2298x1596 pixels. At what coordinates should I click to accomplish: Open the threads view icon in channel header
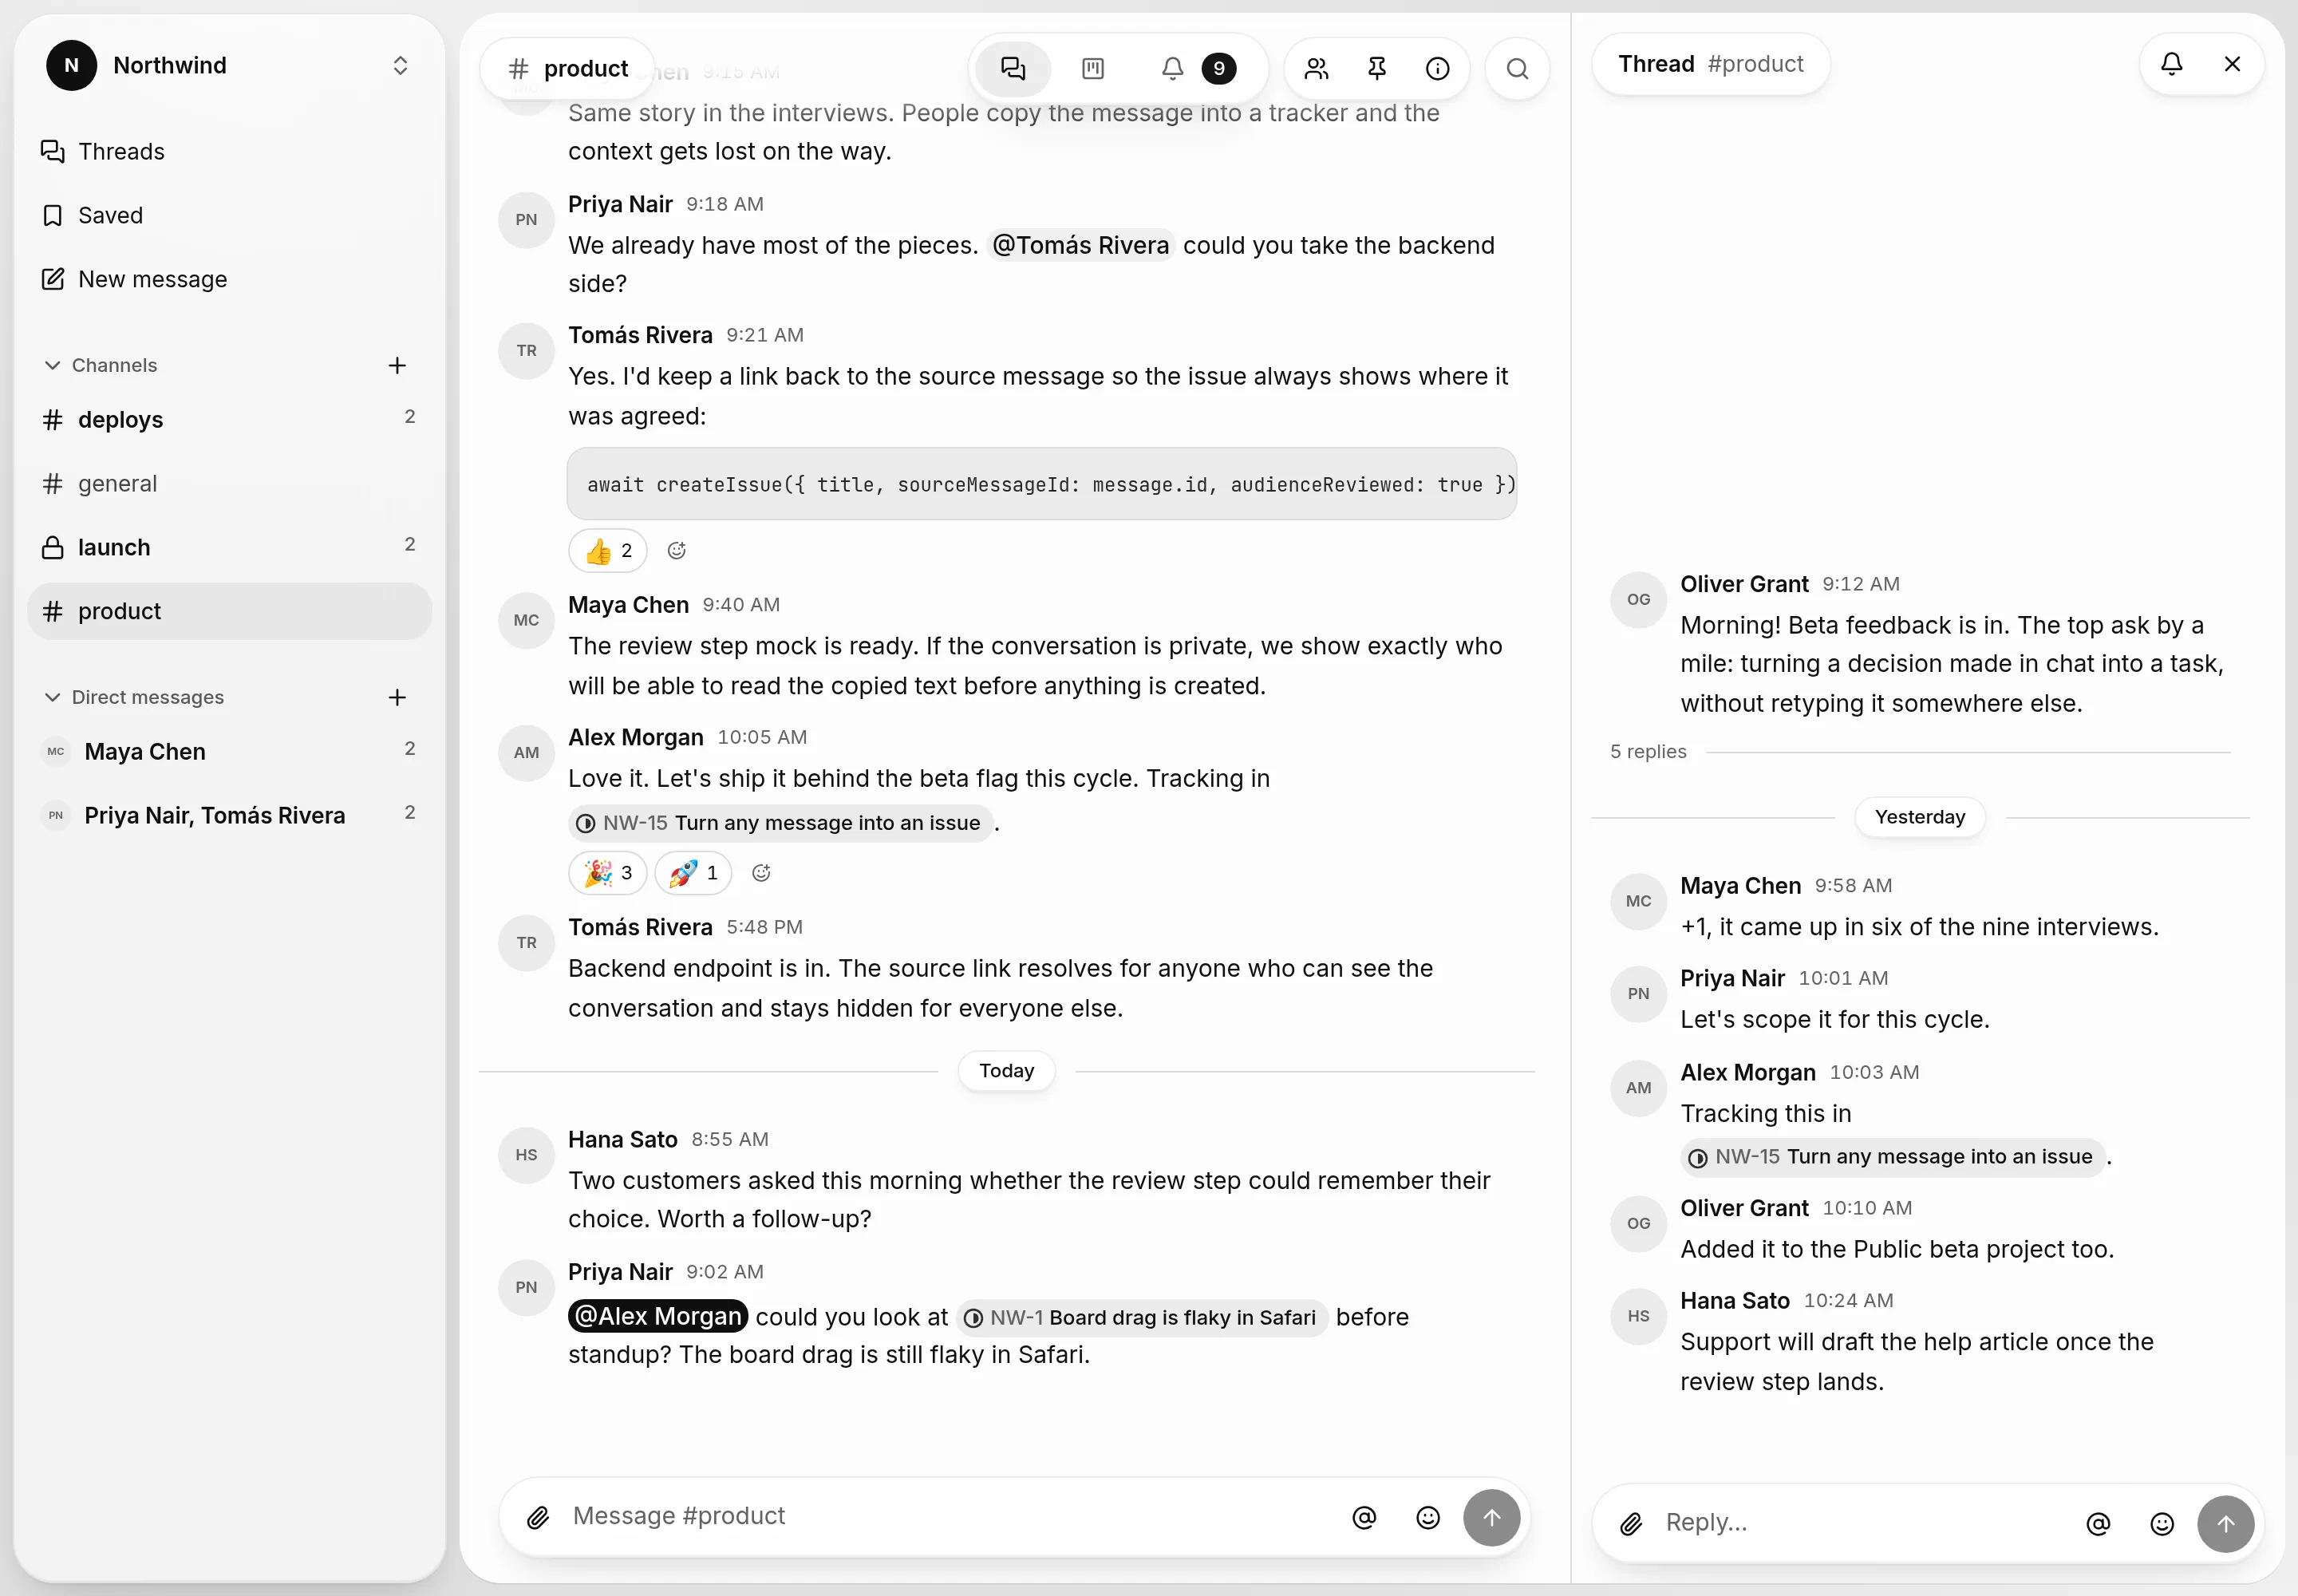click(1012, 68)
